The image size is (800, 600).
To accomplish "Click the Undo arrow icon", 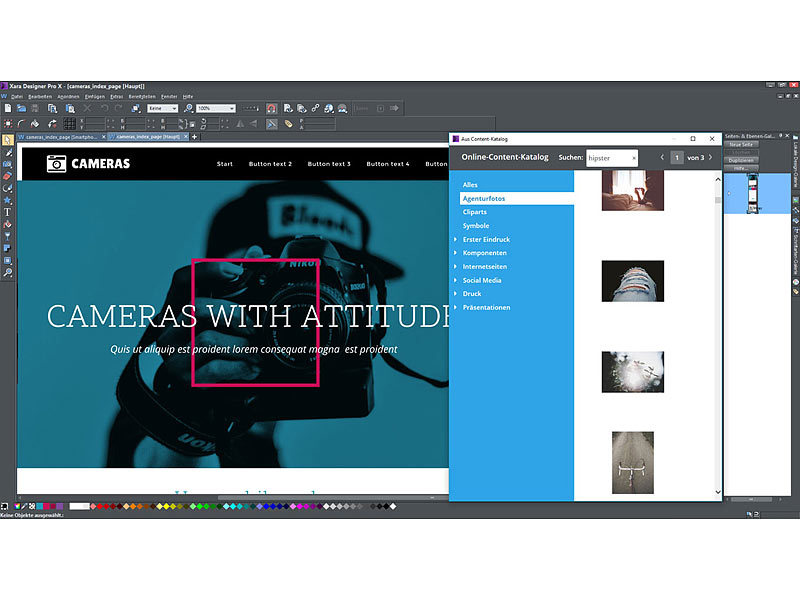I will tap(104, 108).
